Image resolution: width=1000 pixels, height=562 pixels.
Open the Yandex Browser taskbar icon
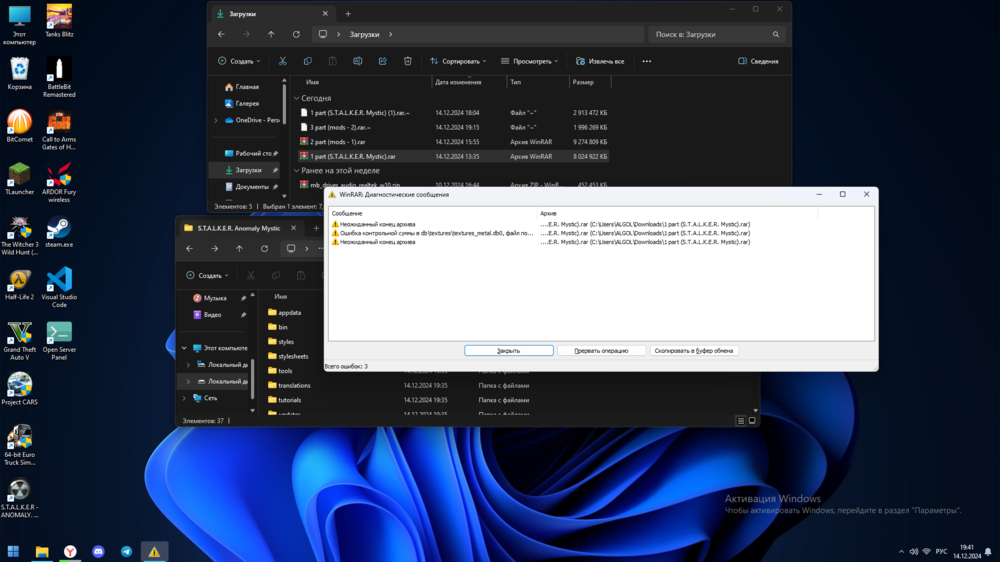tap(70, 551)
